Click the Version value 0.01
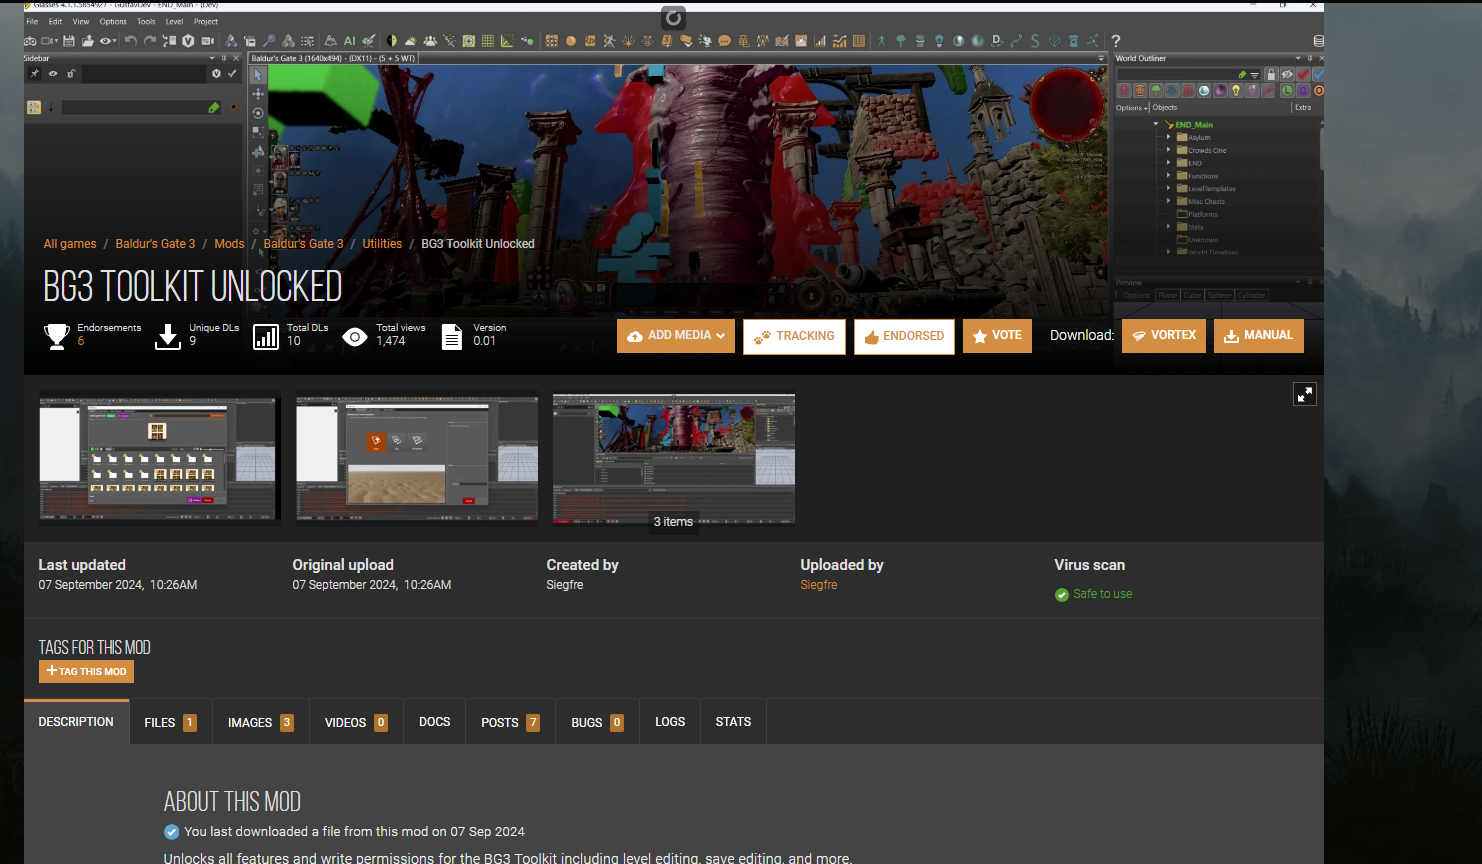Screen dimensions: 1482x864 (x=484, y=341)
